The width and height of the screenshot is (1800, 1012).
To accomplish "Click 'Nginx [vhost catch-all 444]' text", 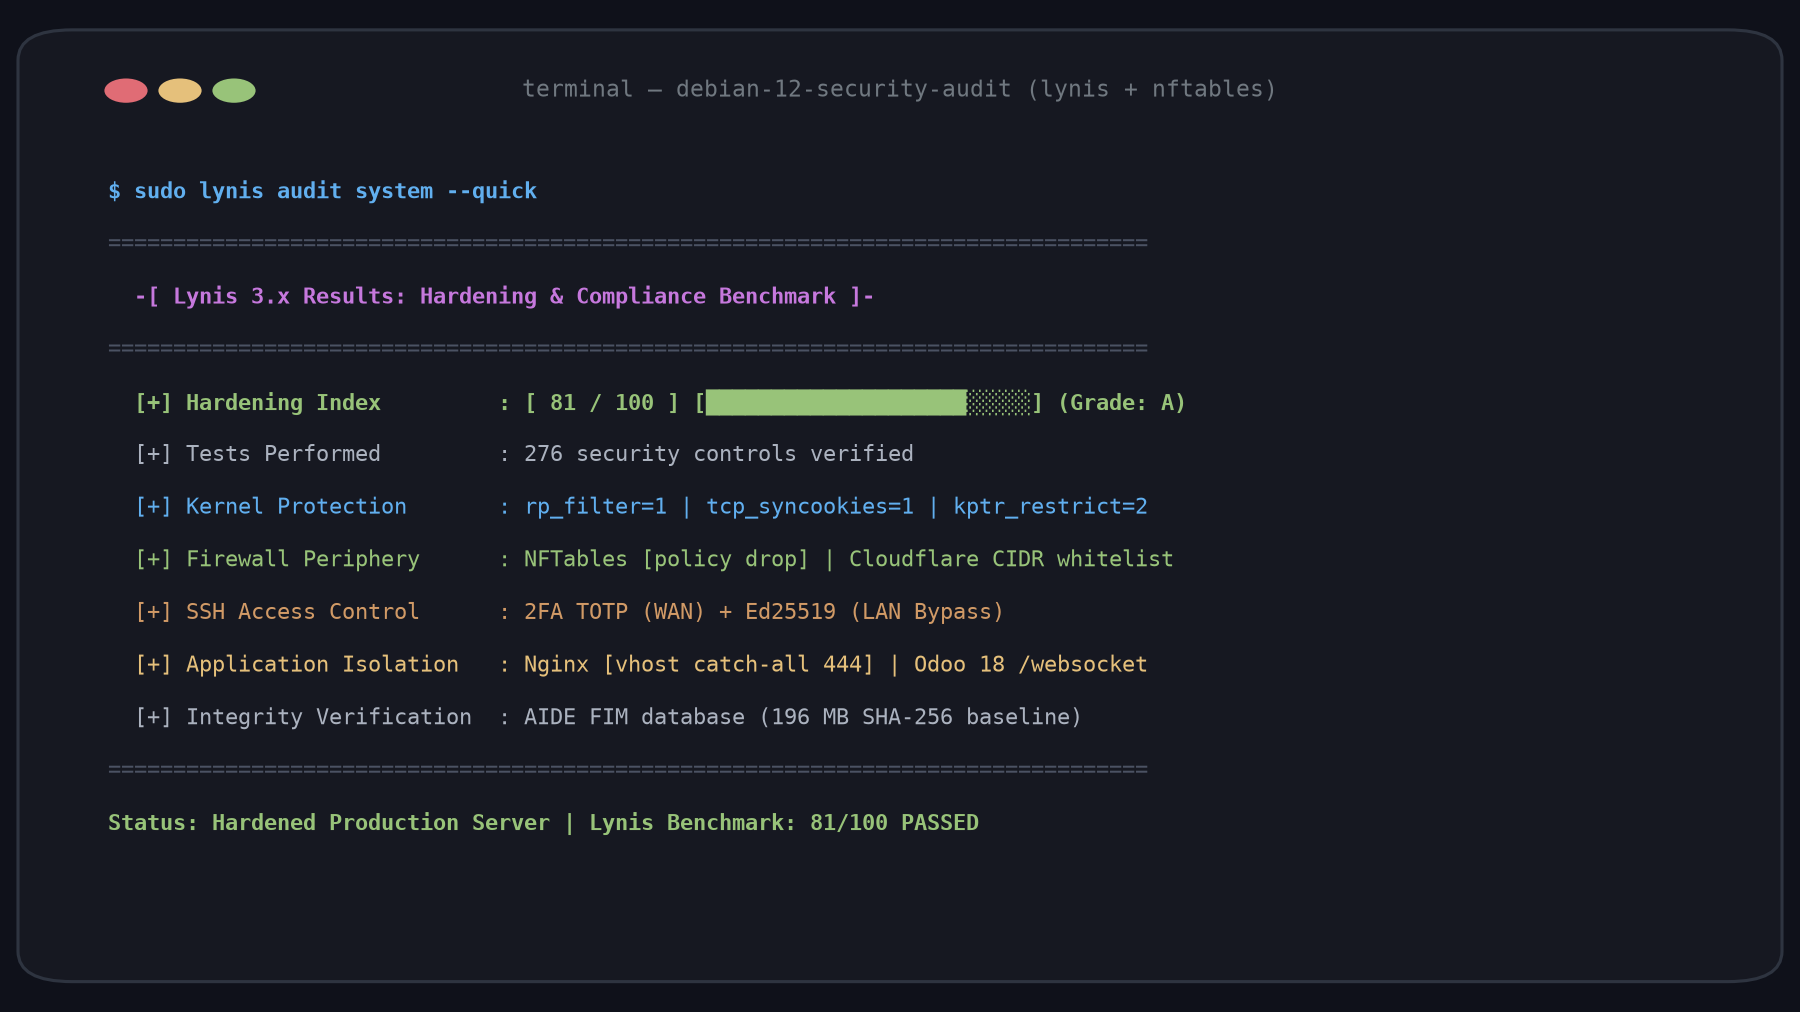I will pos(699,665).
